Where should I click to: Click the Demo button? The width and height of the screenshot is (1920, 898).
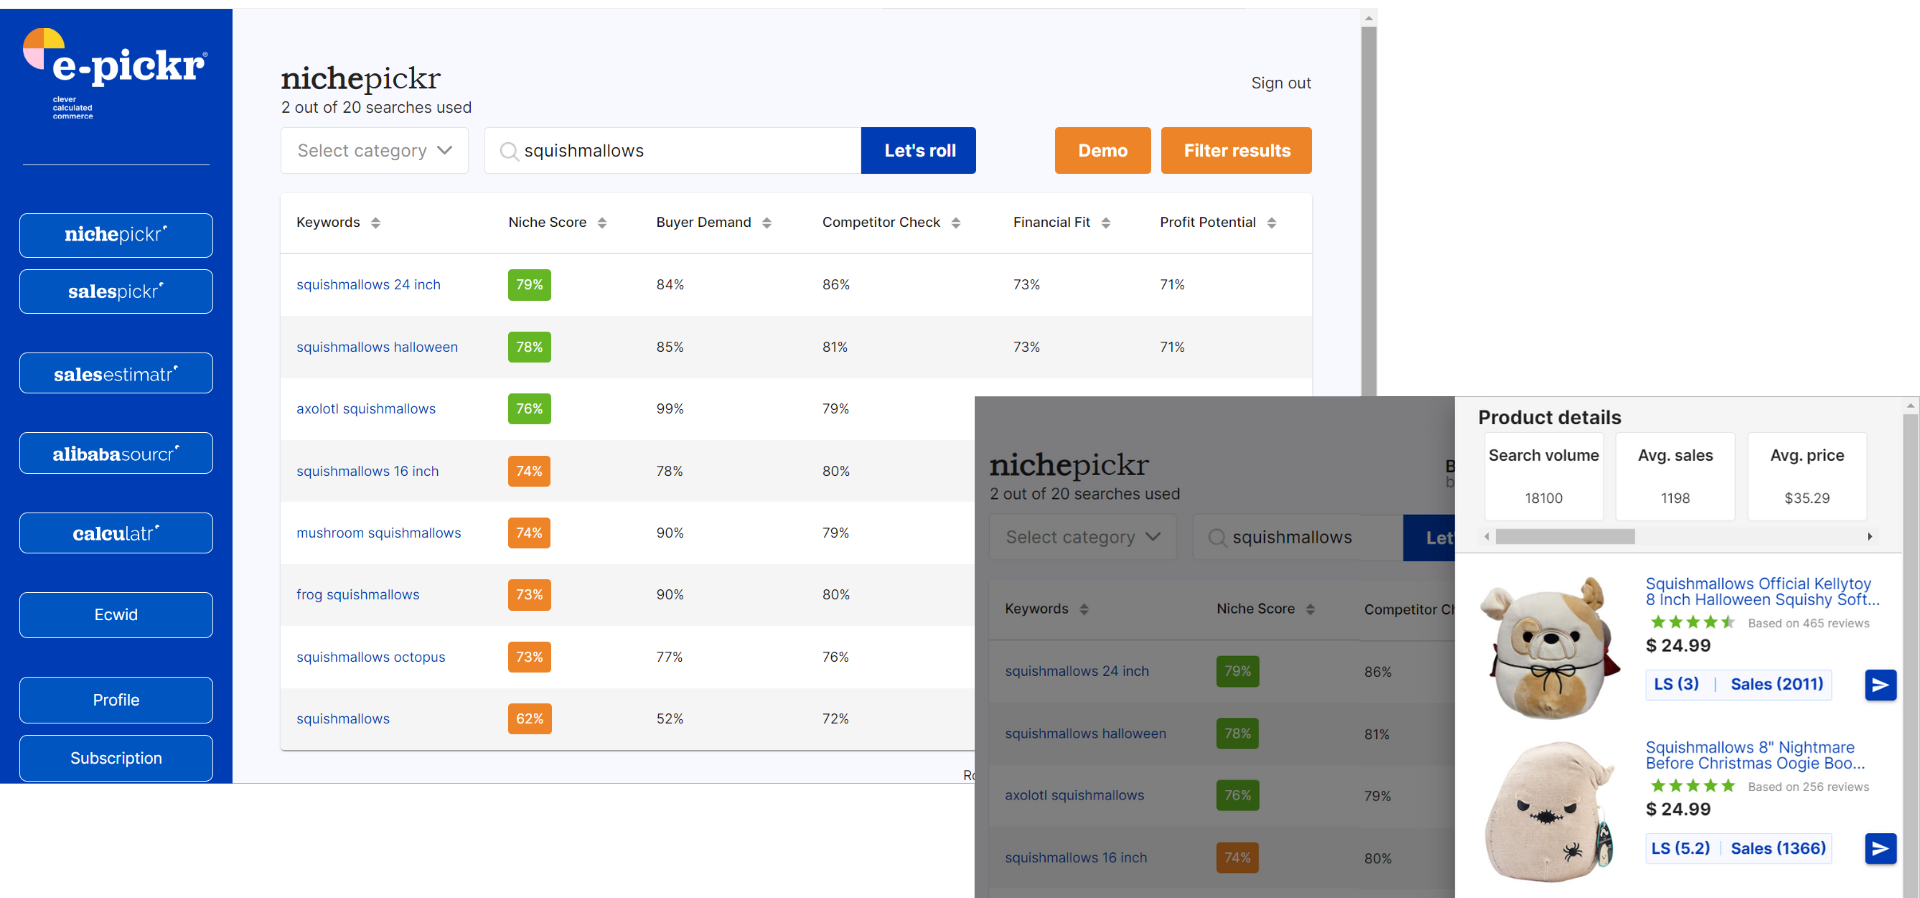click(x=1103, y=151)
